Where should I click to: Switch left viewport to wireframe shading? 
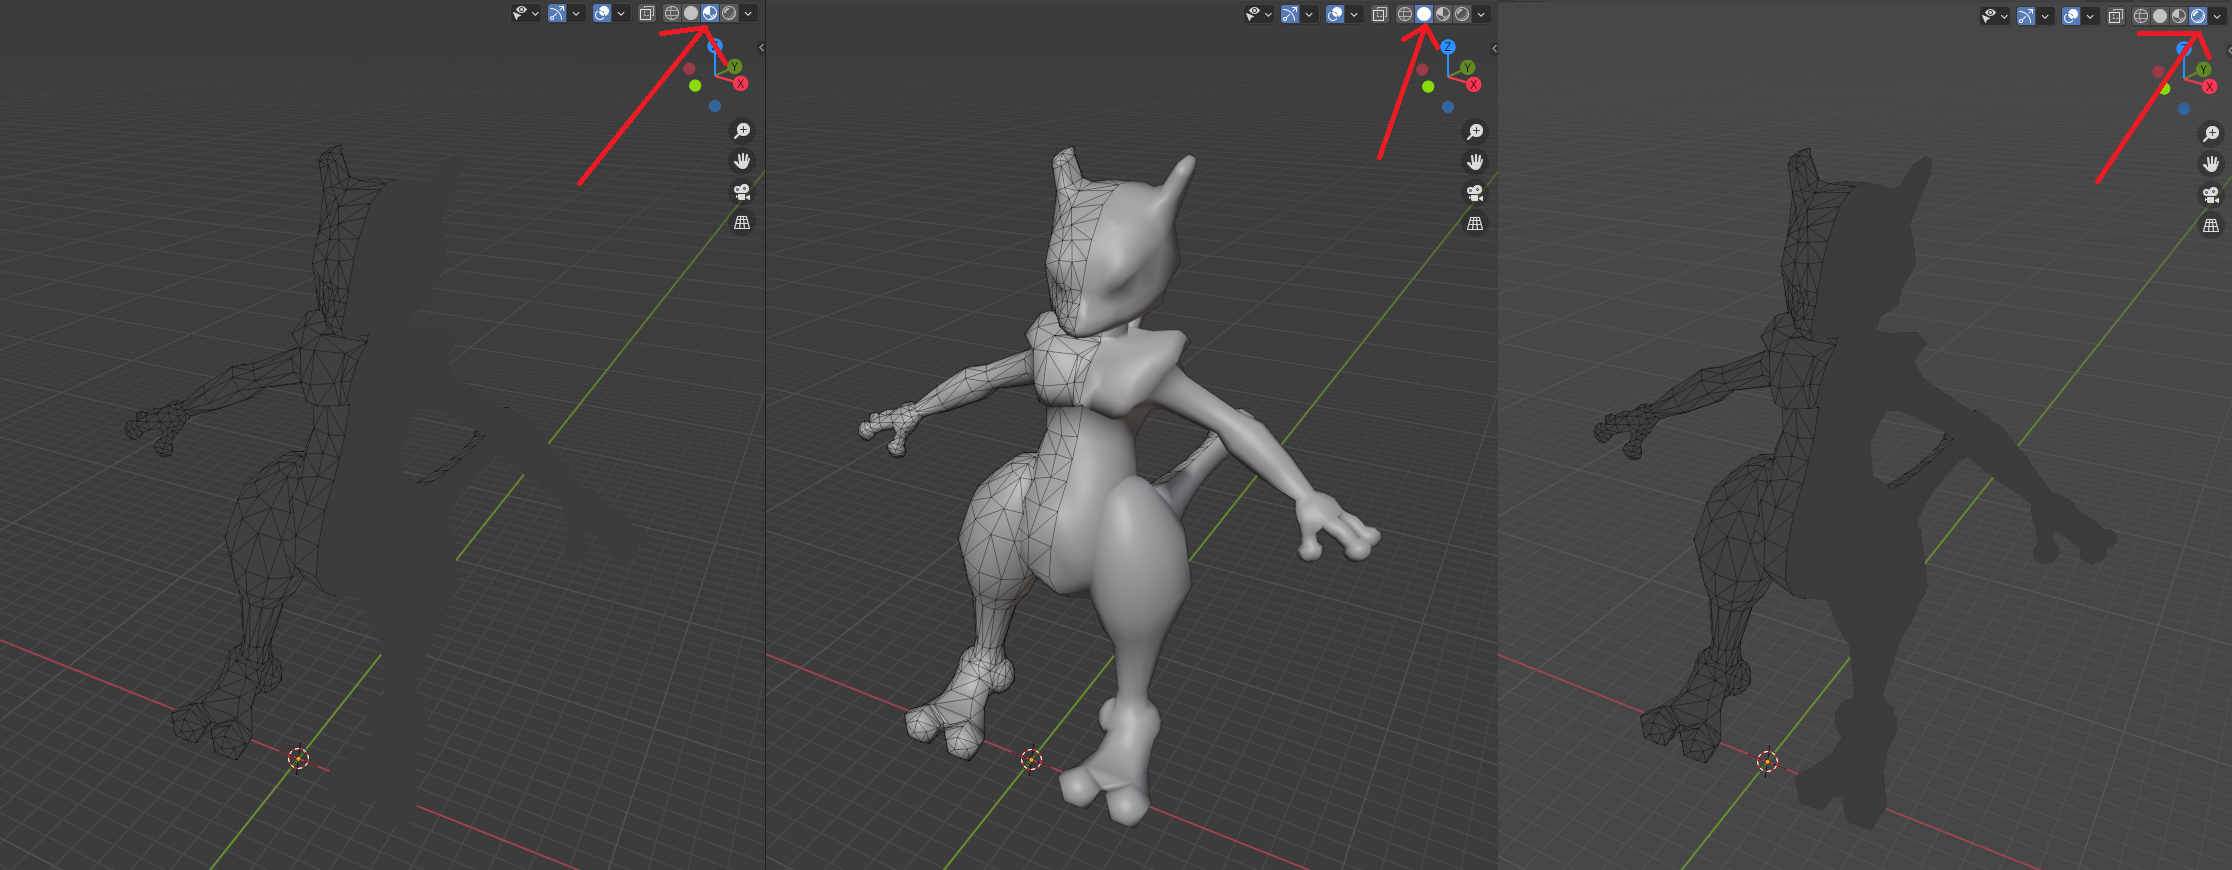click(672, 13)
